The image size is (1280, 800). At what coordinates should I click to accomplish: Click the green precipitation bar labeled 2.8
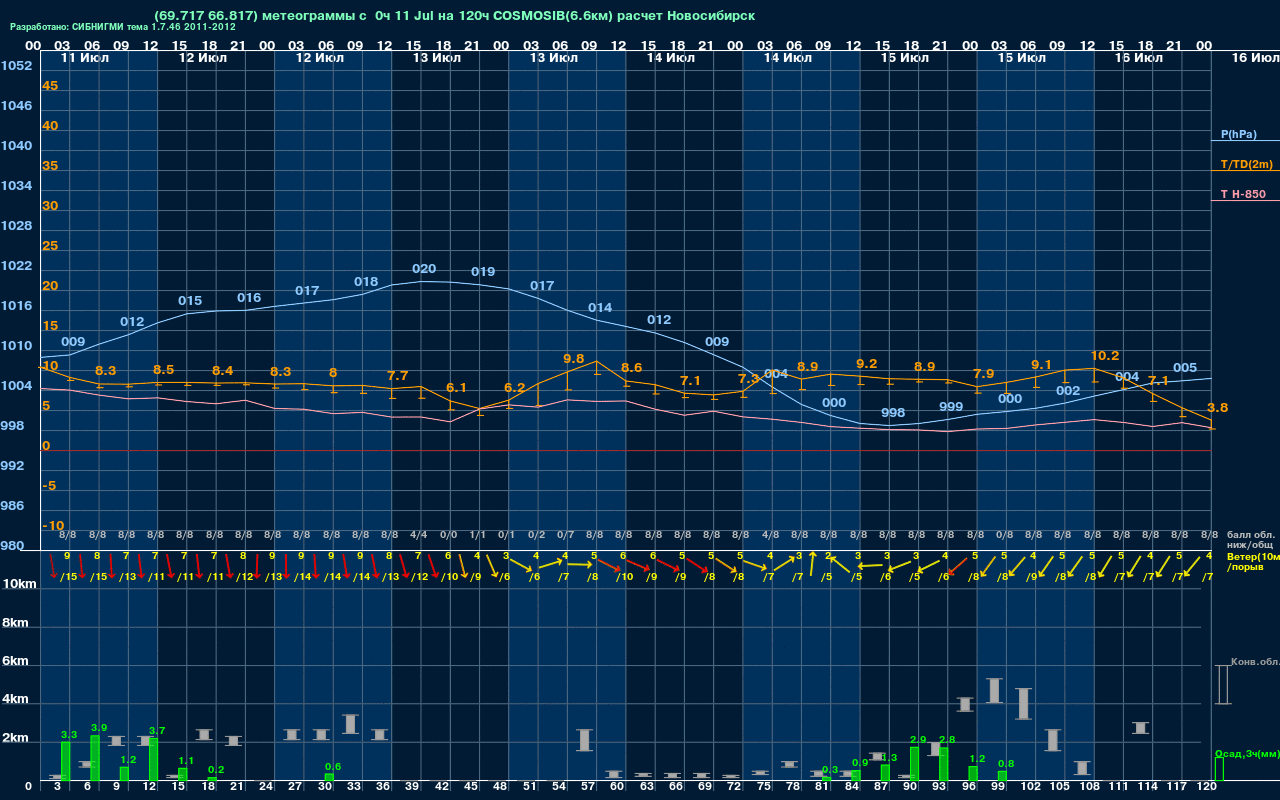(x=944, y=765)
